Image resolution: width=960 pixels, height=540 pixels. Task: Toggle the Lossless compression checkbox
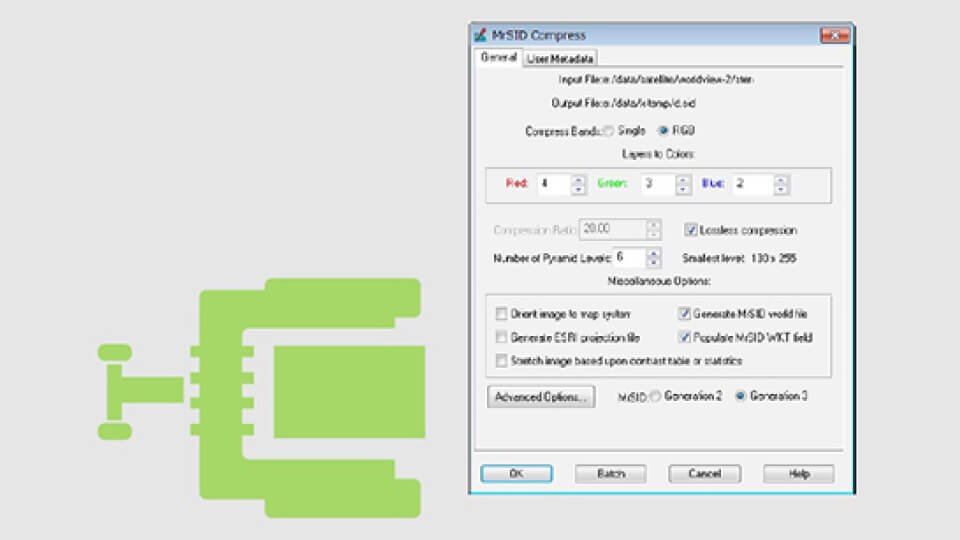click(690, 230)
